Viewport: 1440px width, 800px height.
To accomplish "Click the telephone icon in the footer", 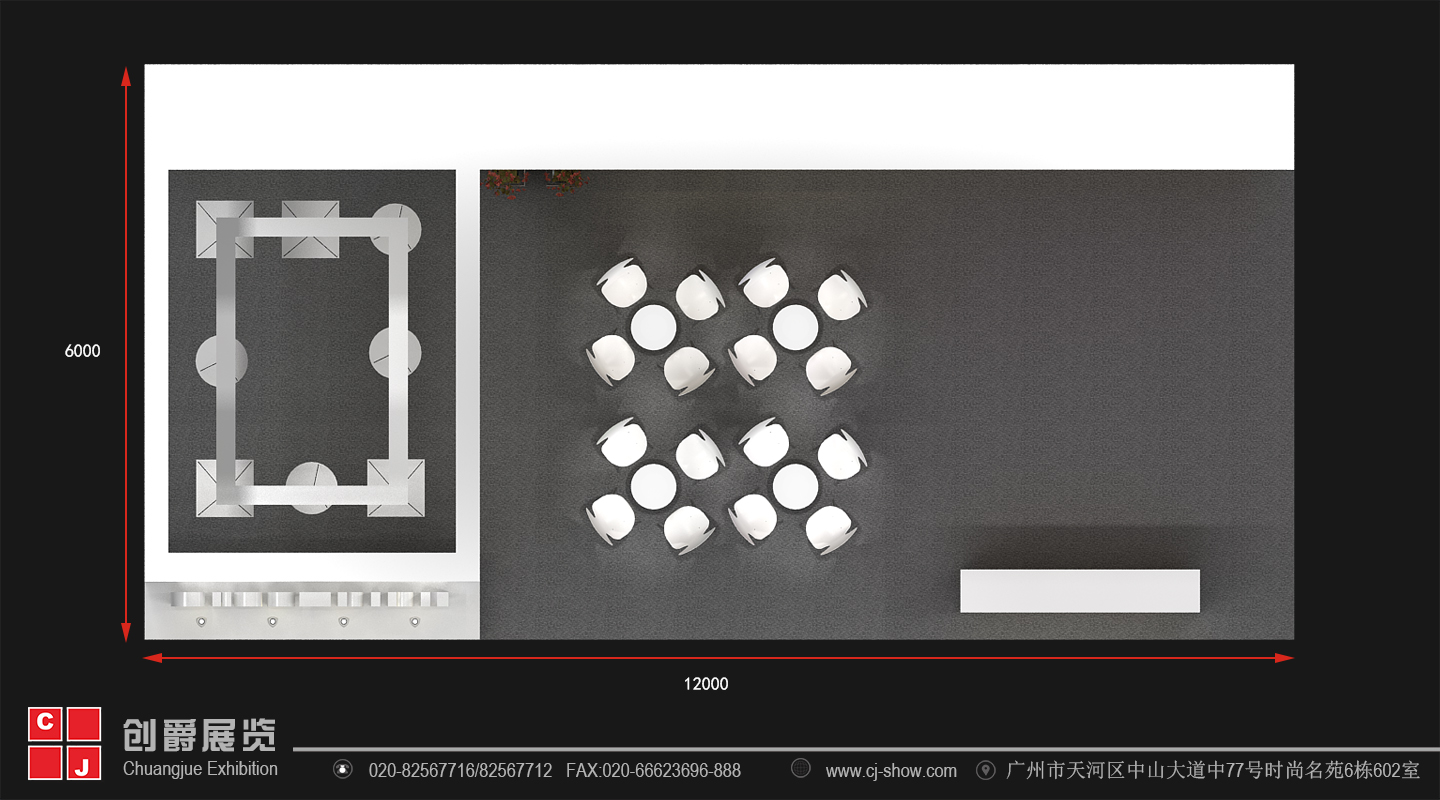I will (343, 769).
